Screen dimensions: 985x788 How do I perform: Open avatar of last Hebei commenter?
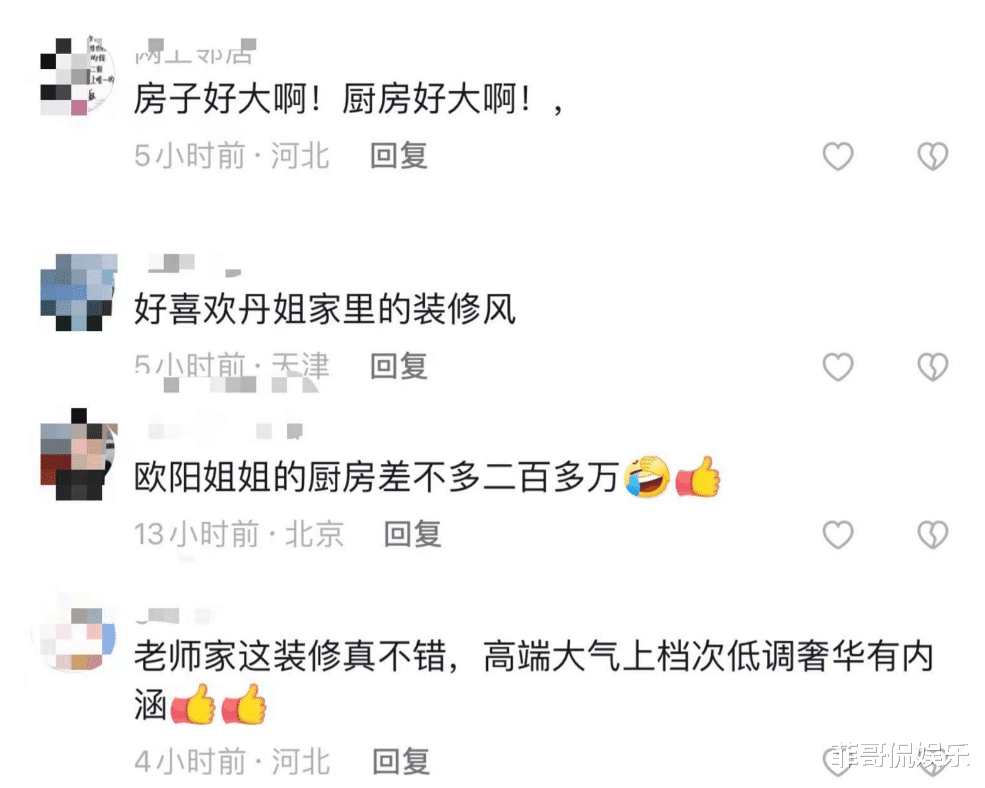(79, 638)
